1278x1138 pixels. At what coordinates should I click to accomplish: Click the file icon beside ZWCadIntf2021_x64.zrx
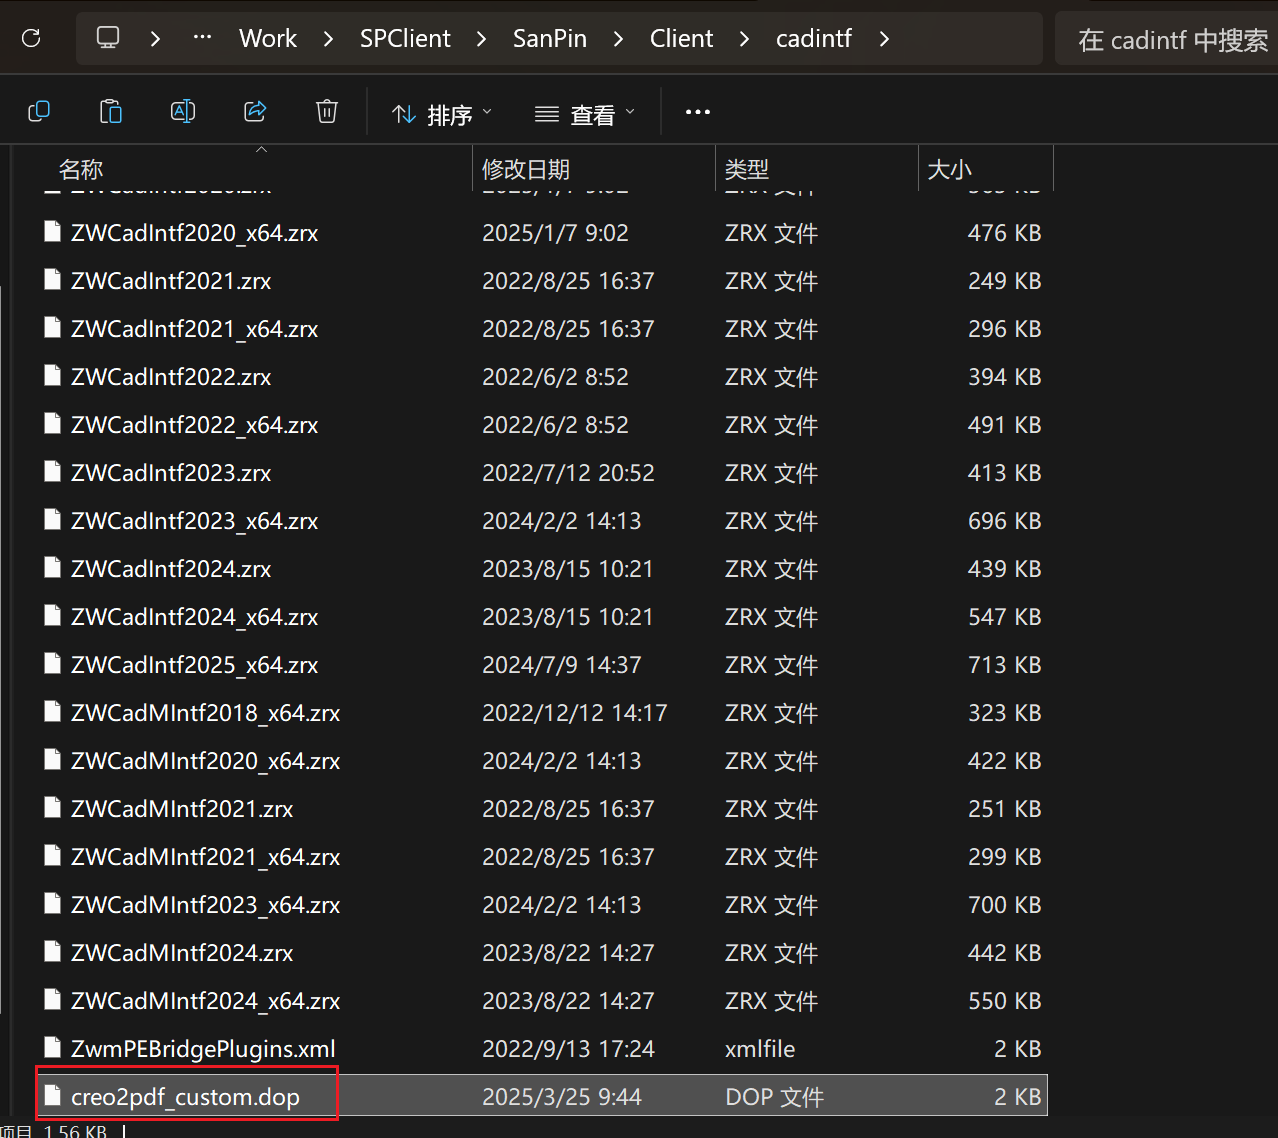click(53, 328)
